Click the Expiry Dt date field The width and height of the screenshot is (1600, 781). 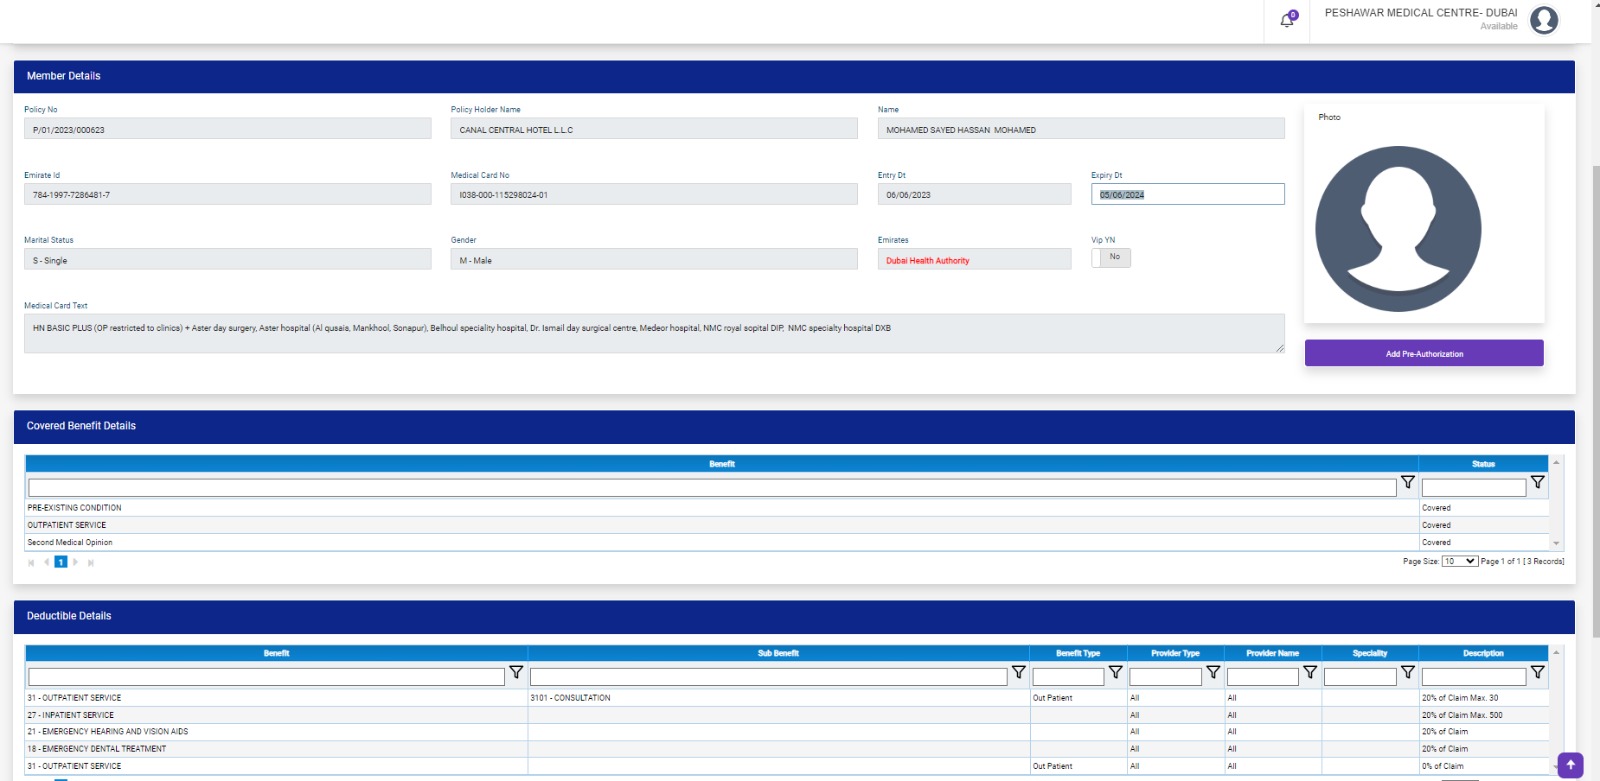pos(1187,195)
